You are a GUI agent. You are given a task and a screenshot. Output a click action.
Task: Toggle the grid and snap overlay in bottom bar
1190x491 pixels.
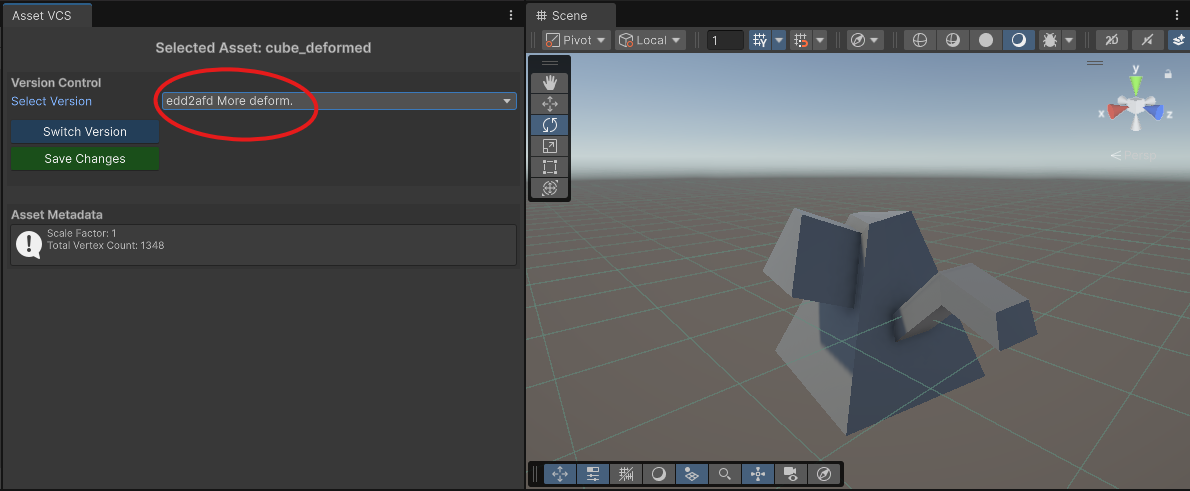tap(626, 474)
